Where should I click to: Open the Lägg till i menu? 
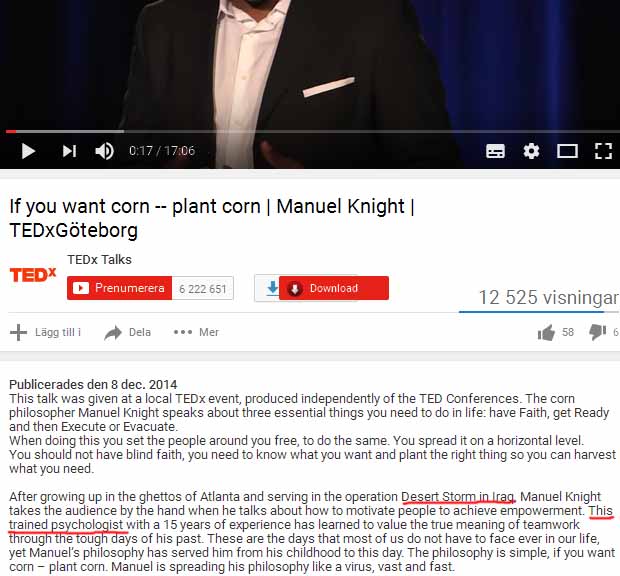coord(45,332)
